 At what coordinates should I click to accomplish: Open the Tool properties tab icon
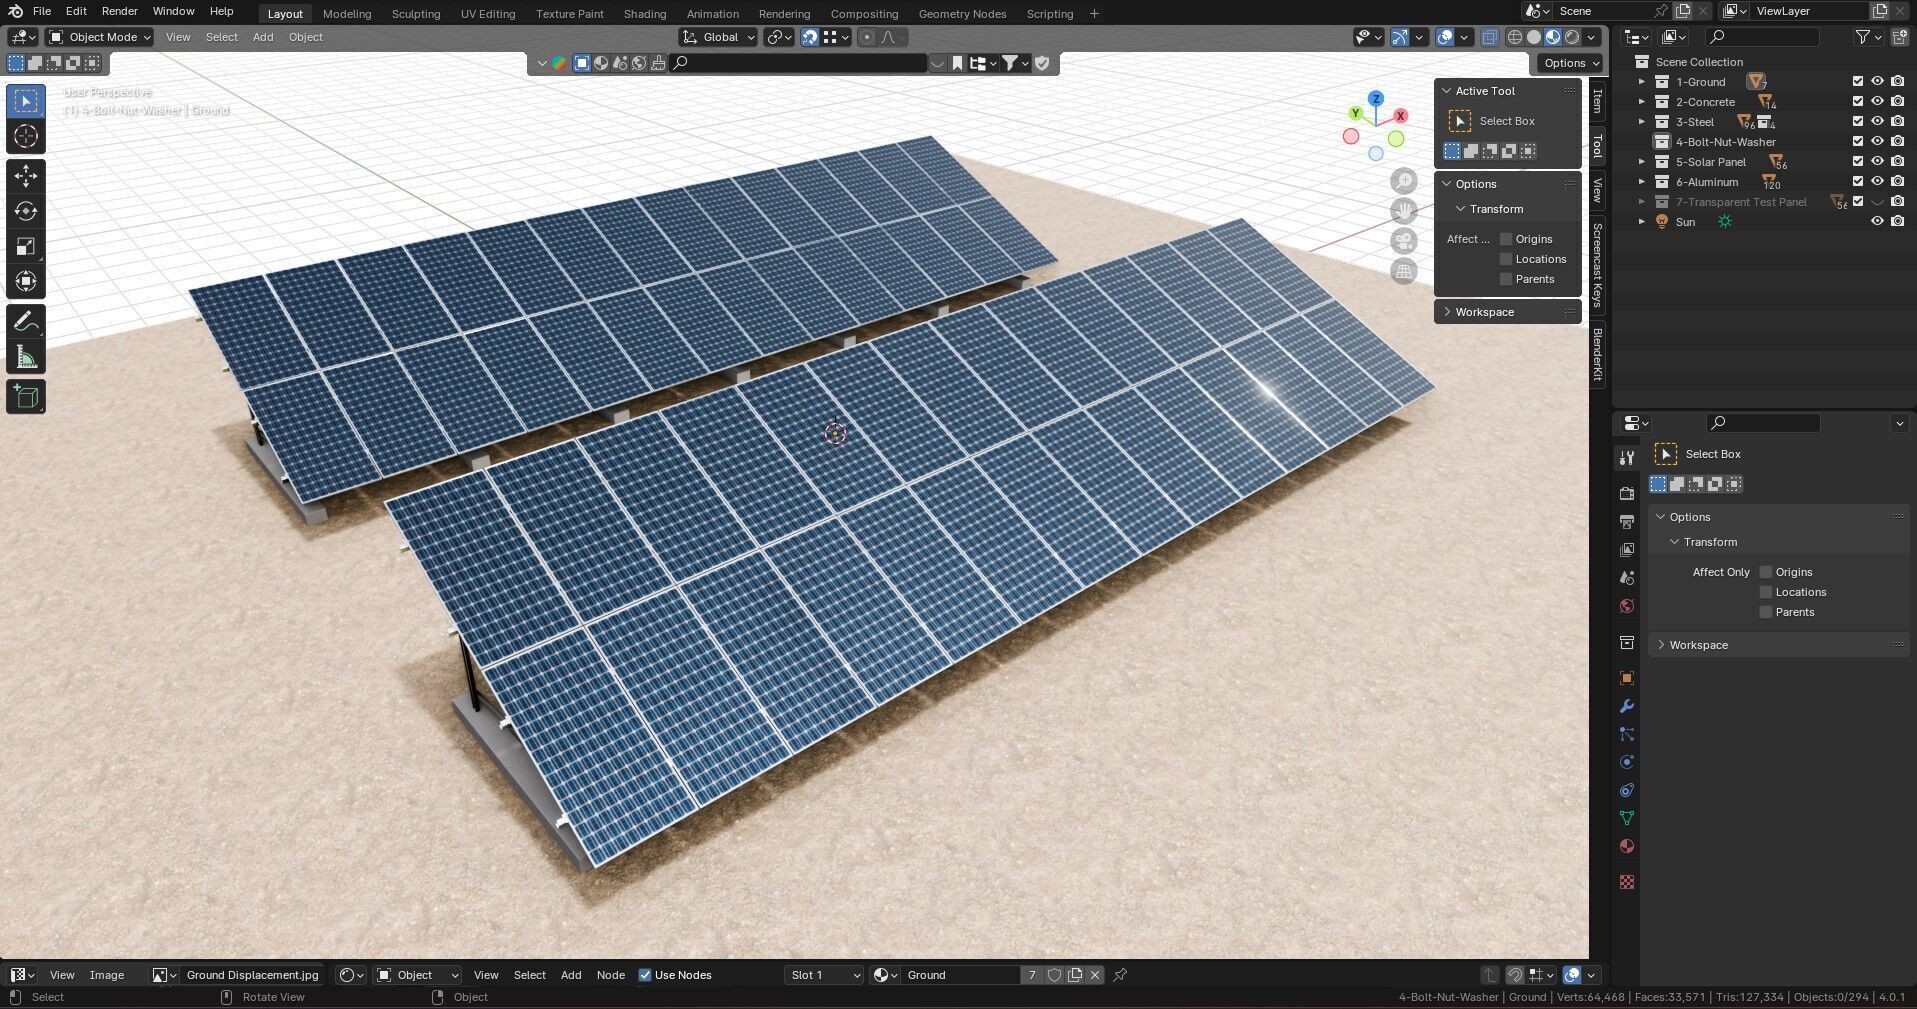(x=1627, y=457)
